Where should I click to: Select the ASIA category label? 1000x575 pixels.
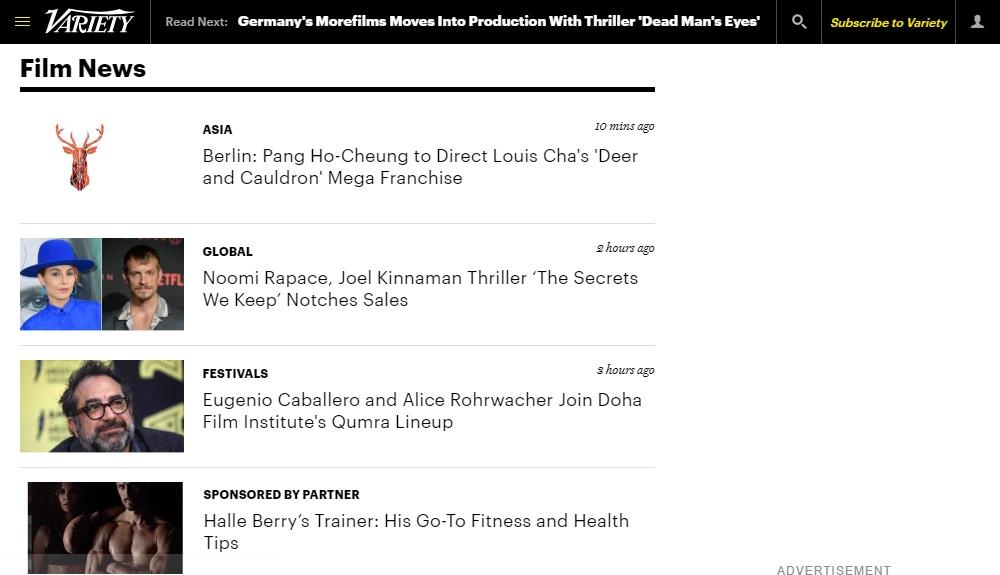coord(217,129)
